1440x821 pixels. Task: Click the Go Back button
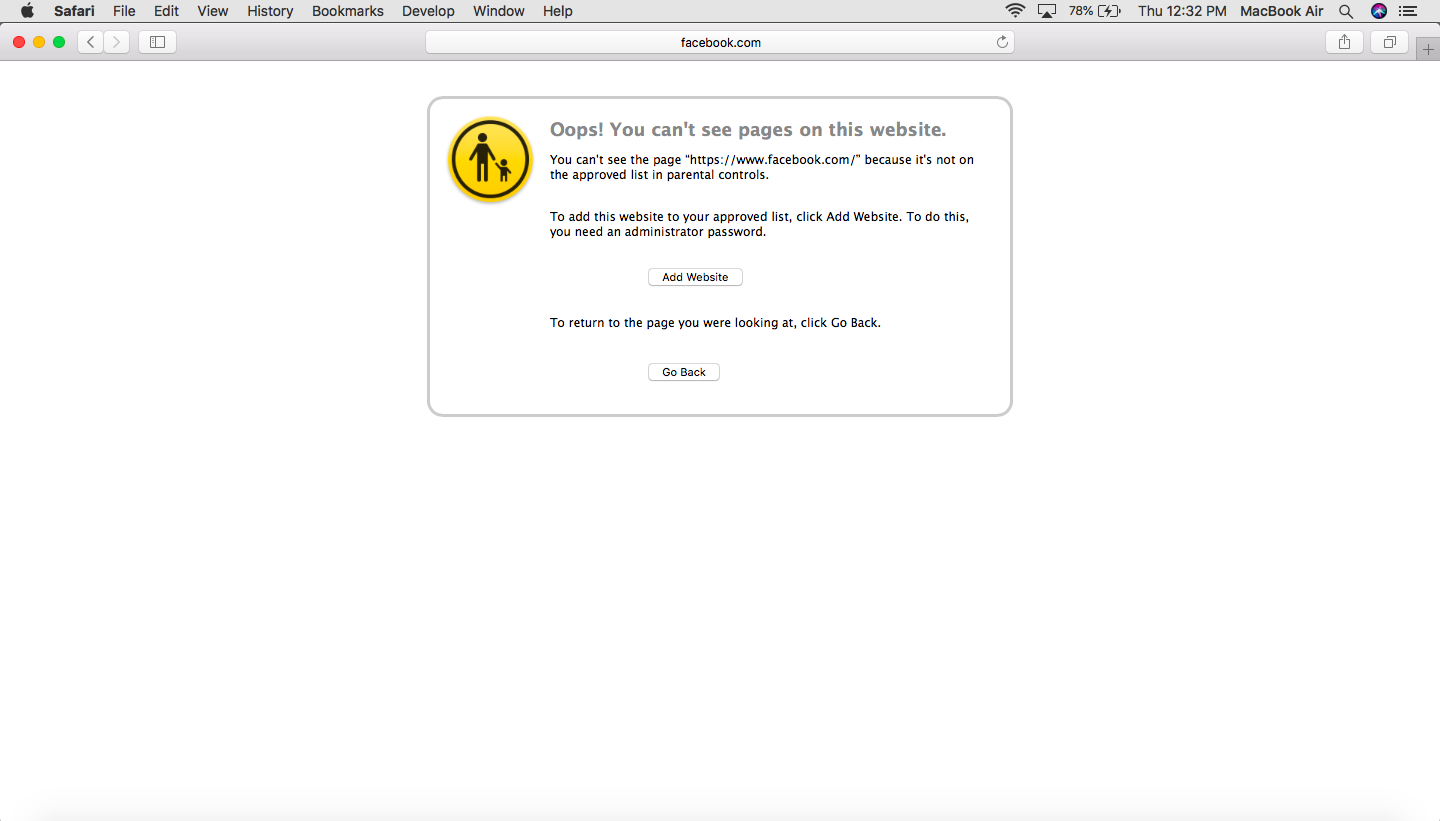684,372
